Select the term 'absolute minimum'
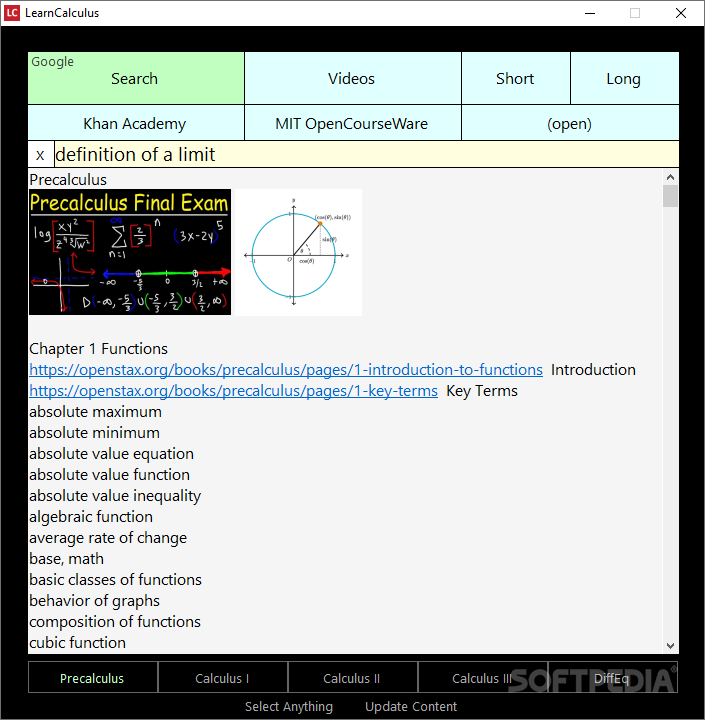705x720 pixels. [x=95, y=433]
